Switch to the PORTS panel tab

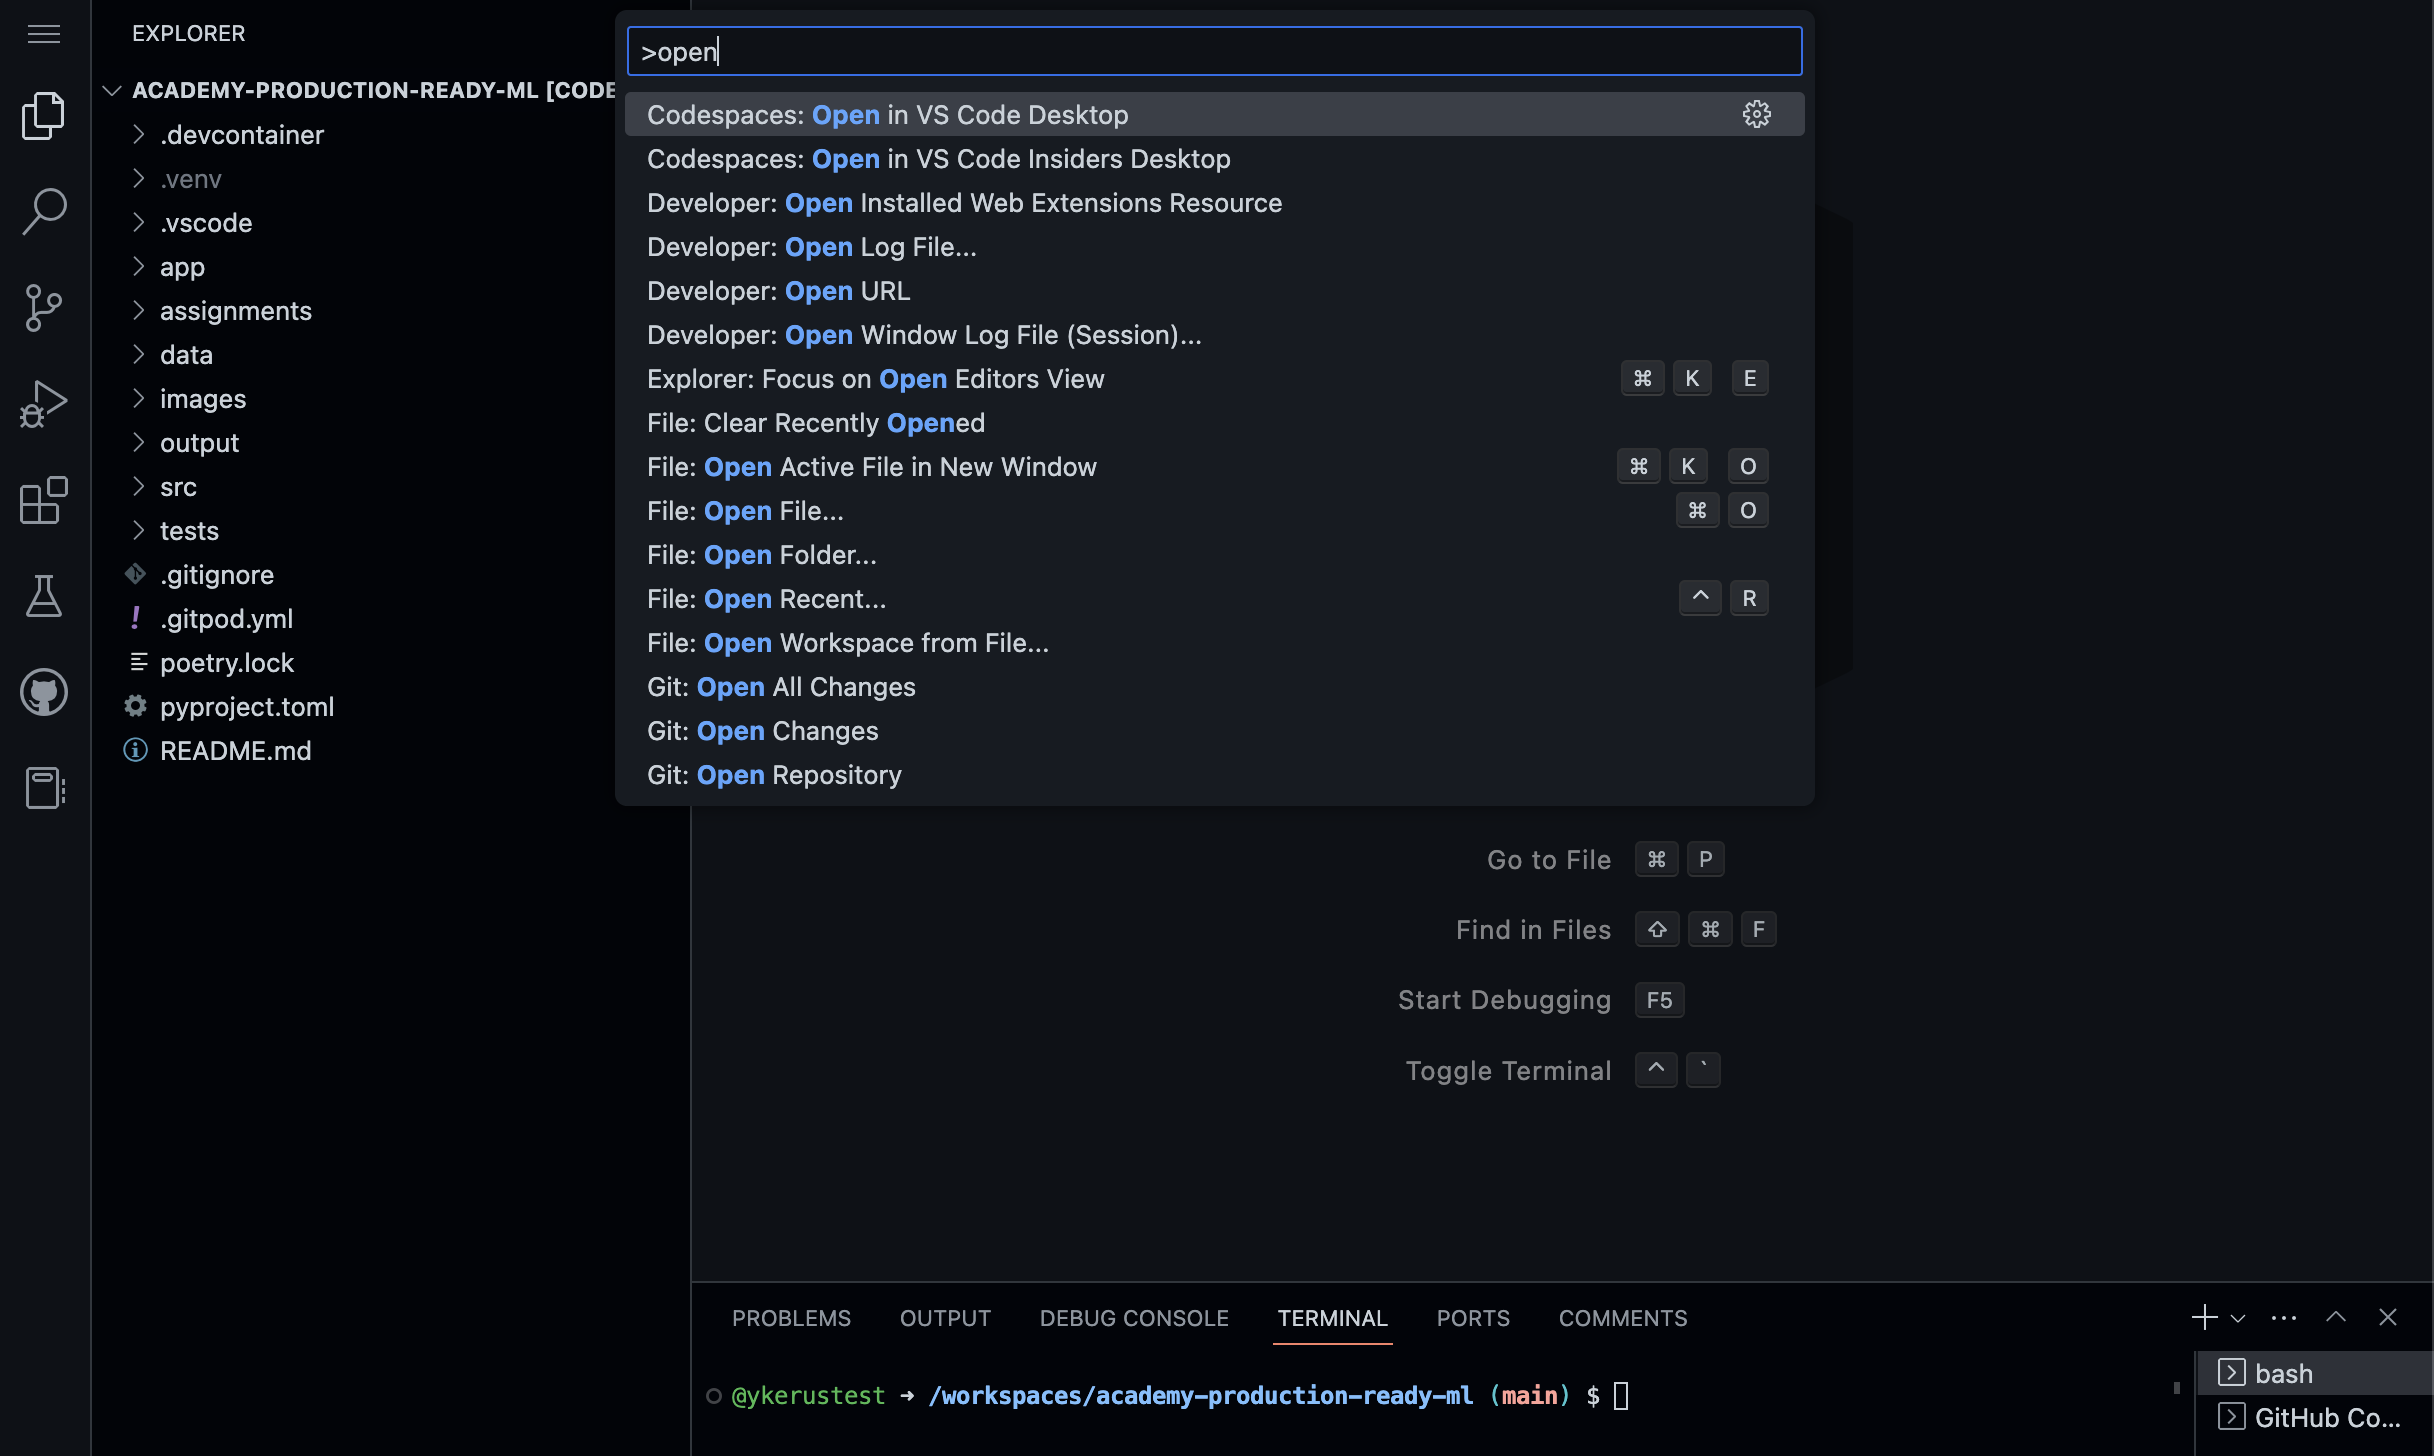click(1472, 1318)
